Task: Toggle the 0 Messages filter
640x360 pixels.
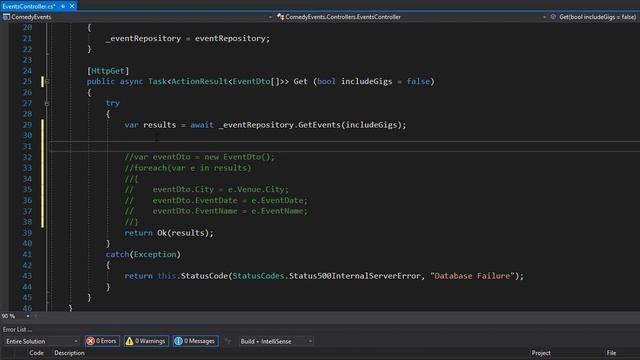Action: (x=195, y=341)
